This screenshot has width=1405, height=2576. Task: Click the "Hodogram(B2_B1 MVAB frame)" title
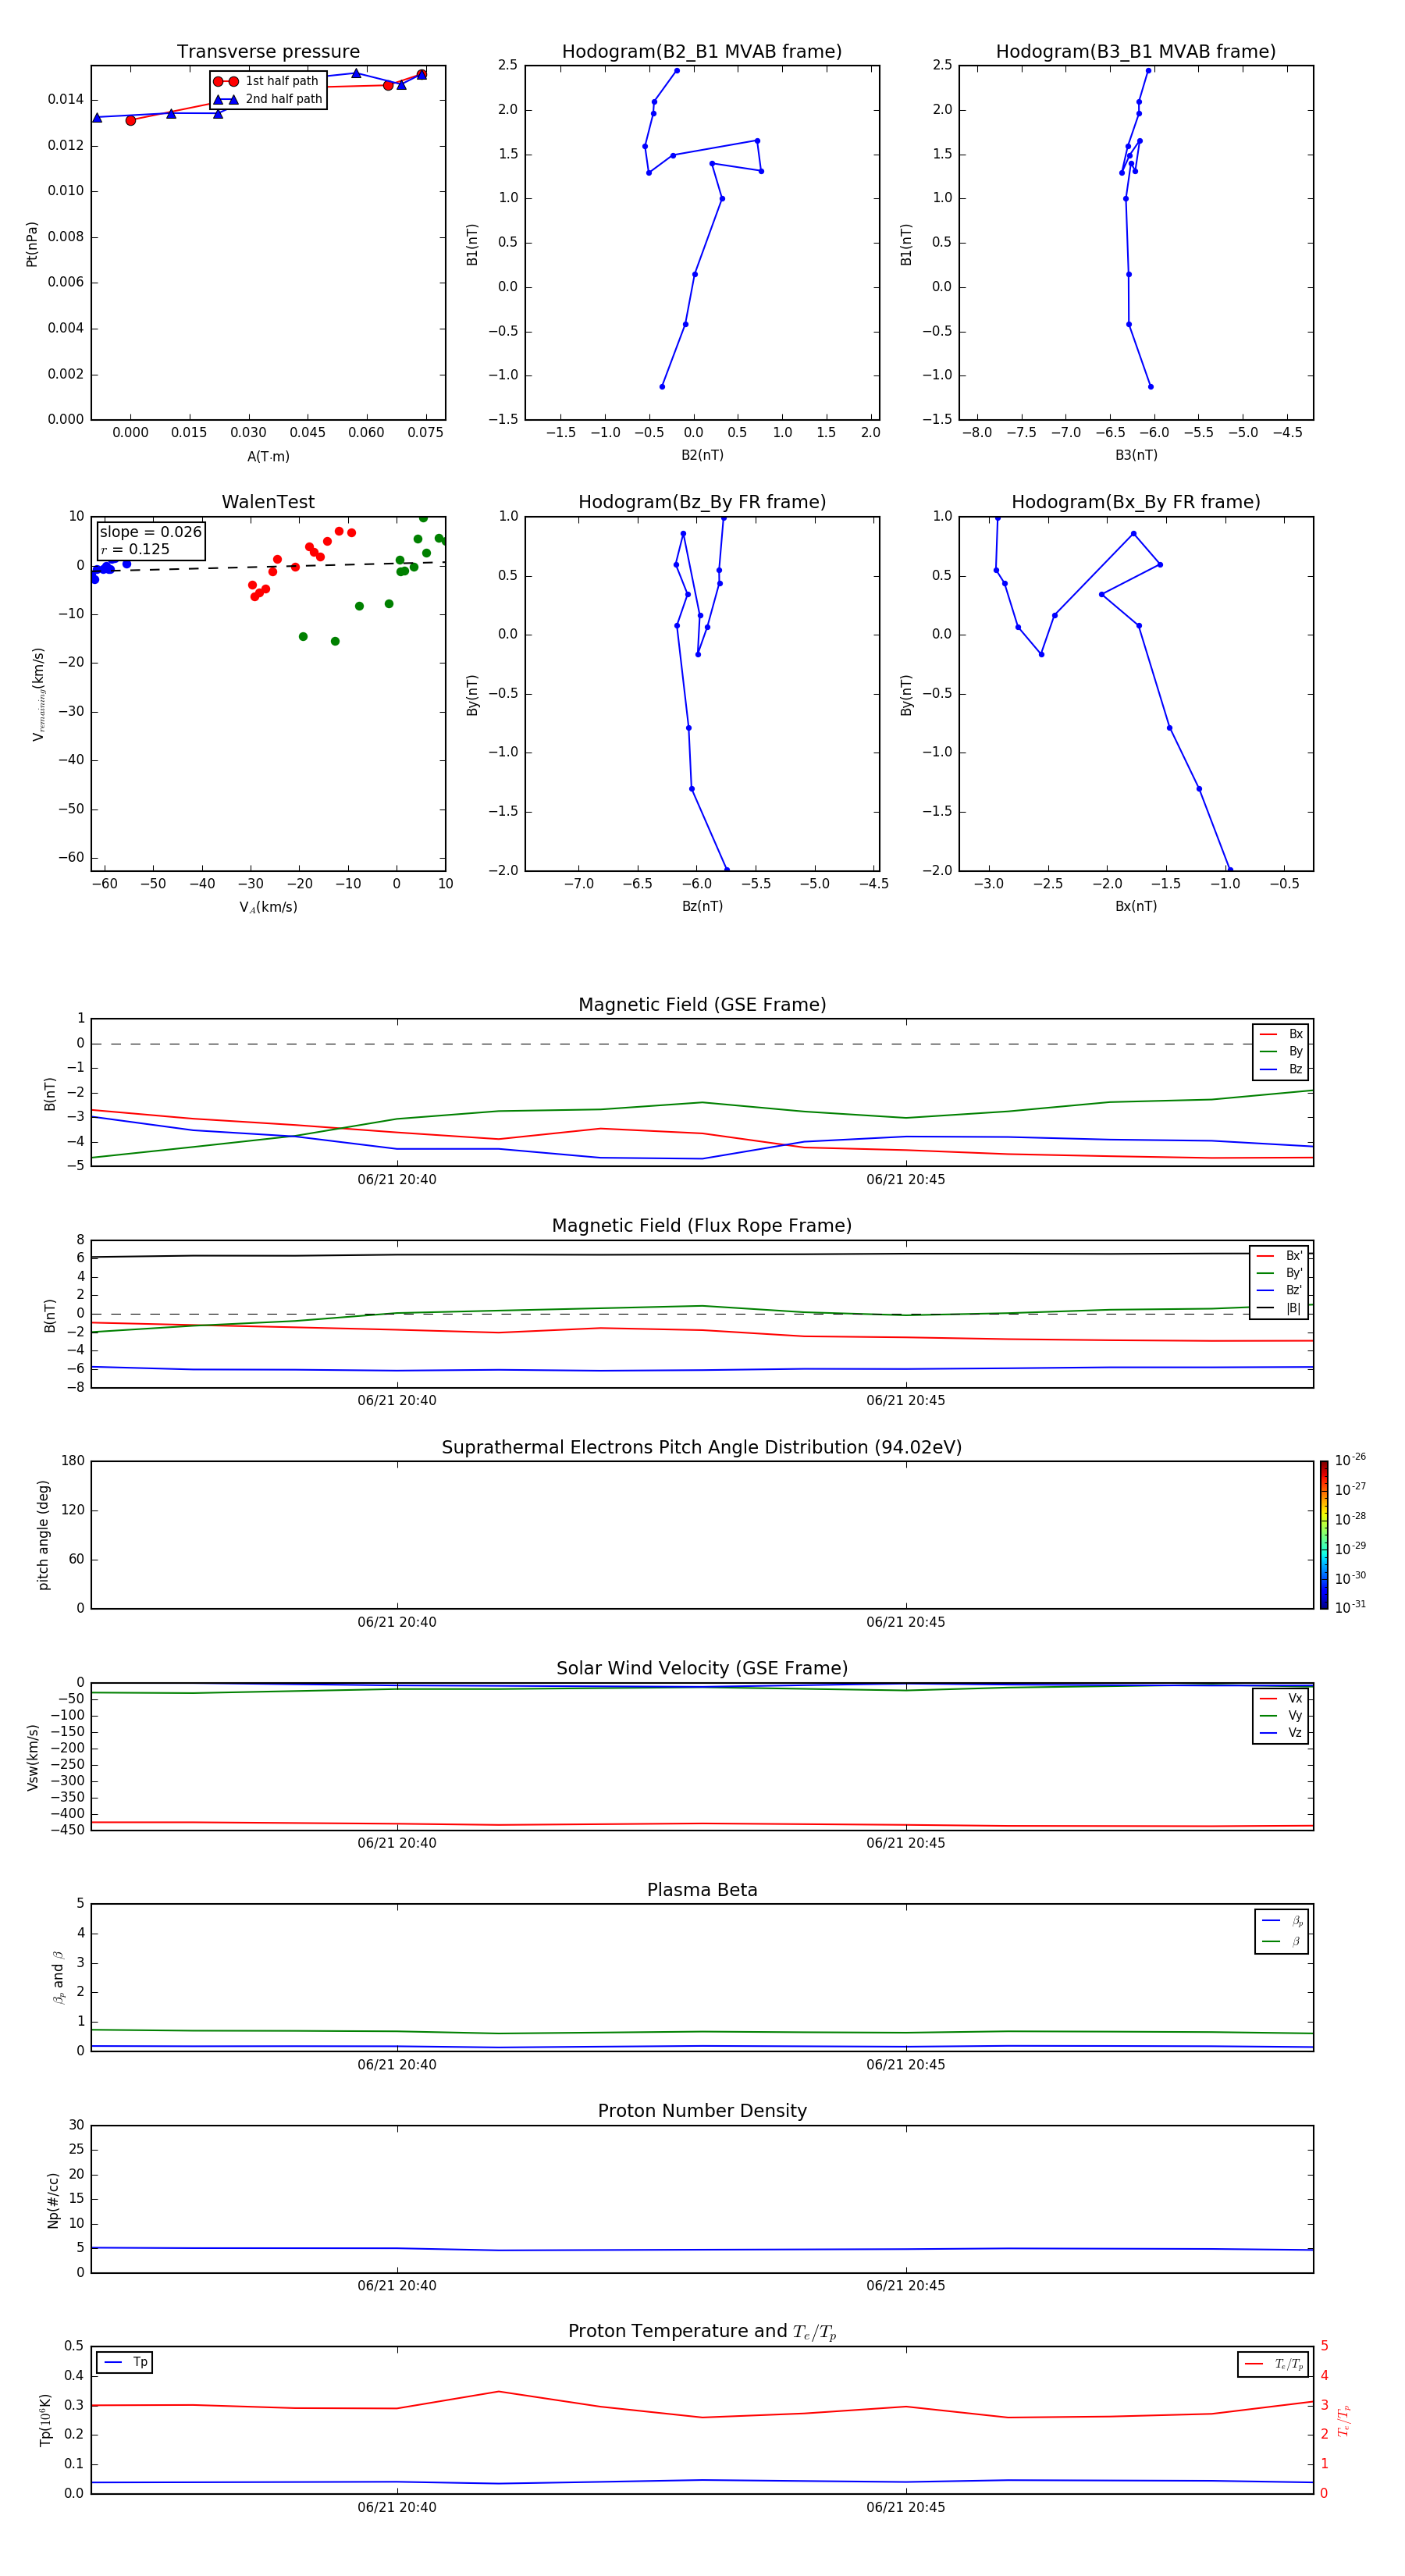coord(702,52)
